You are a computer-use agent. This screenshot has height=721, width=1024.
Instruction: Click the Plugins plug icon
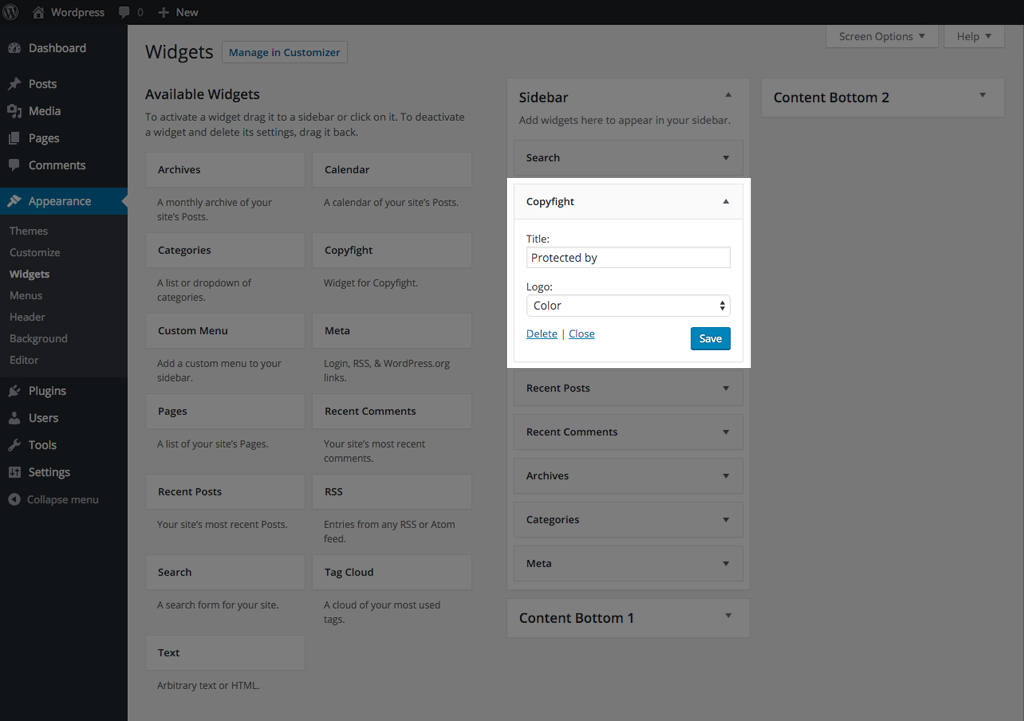click(14, 391)
